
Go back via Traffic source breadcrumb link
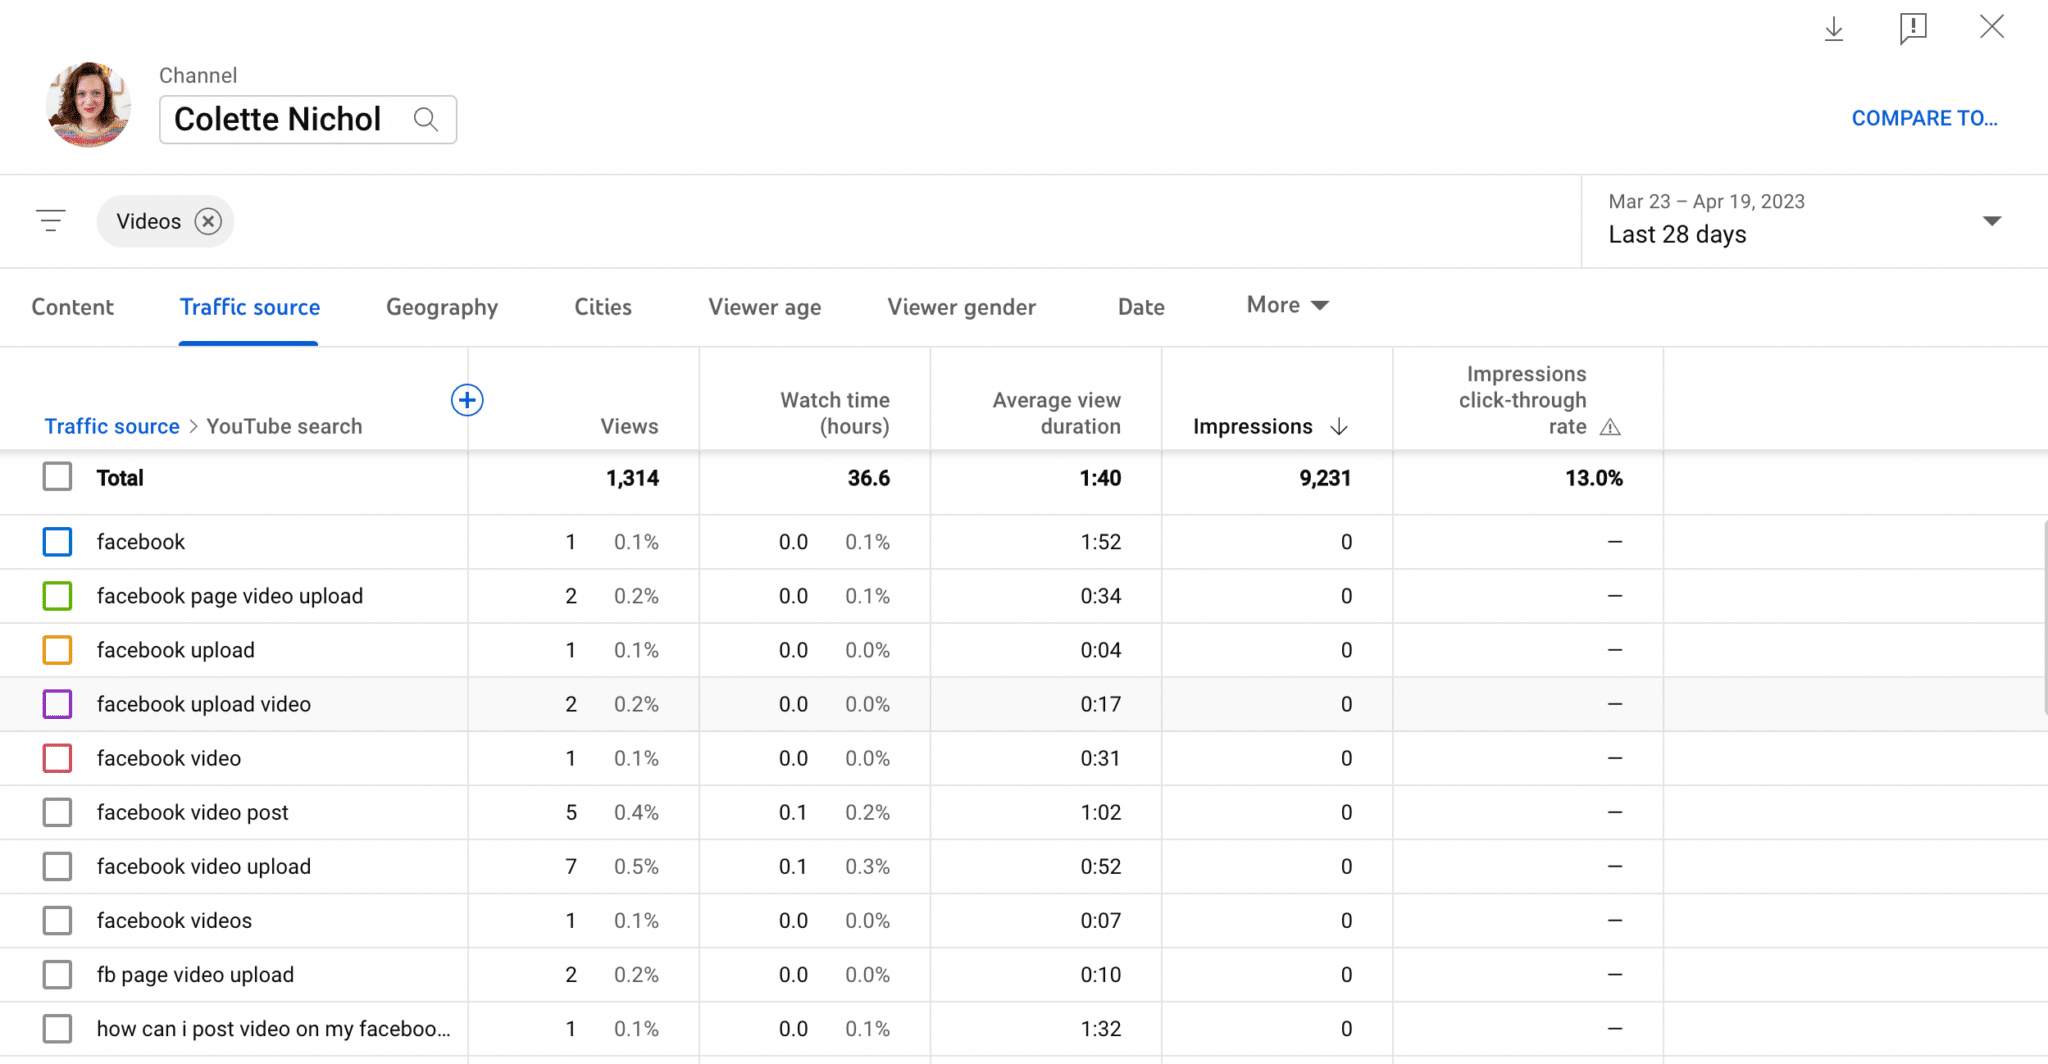[112, 426]
